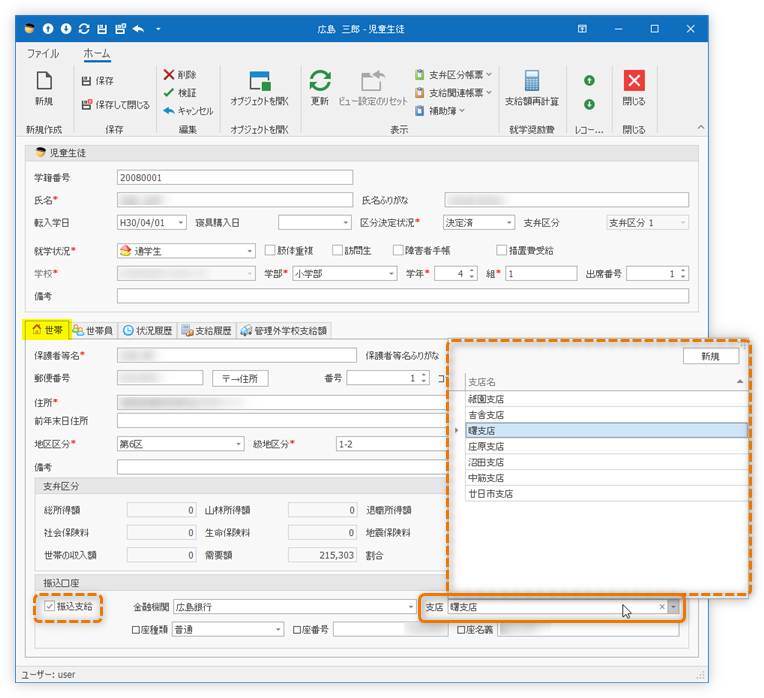Select 吉舎支店 in the branch list

607,415
